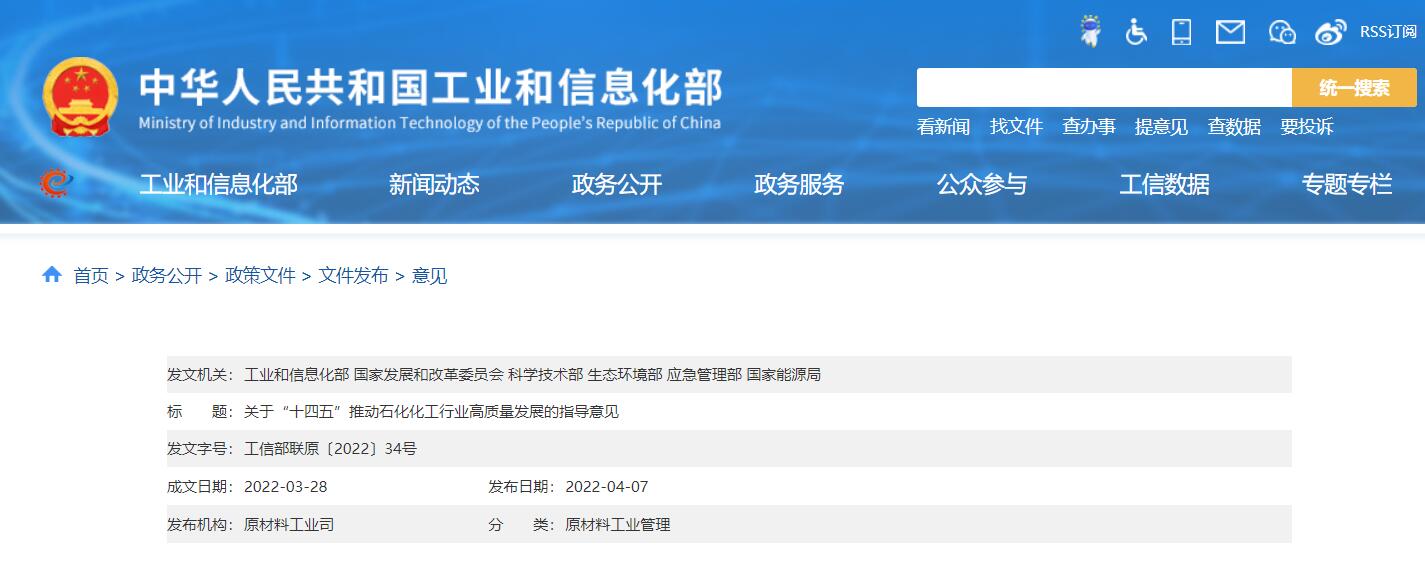This screenshot has width=1425, height=567.
Task: Click the document title about “十四五”石化化工
Action: pyautogui.click(x=431, y=412)
